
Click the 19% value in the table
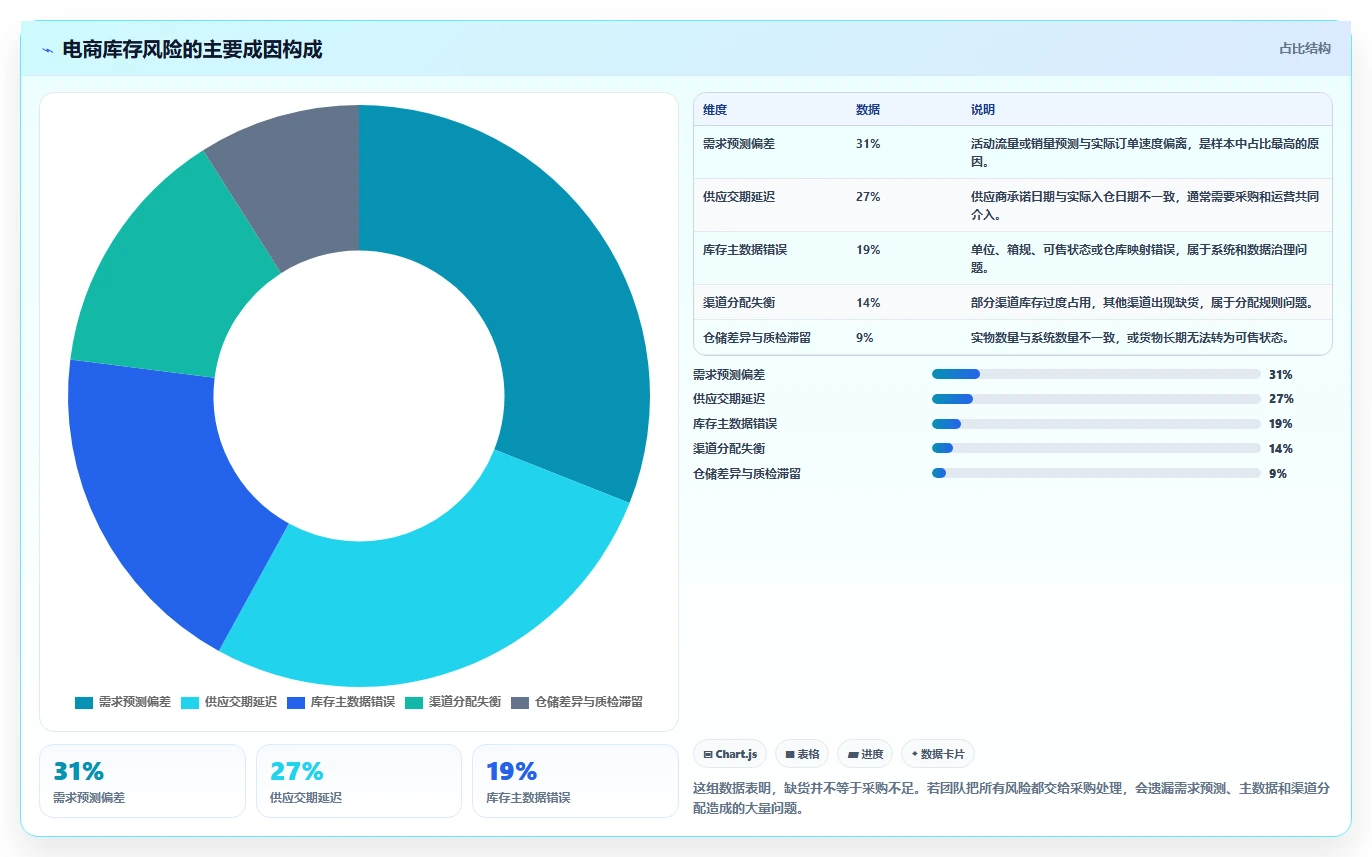pyautogui.click(x=868, y=250)
